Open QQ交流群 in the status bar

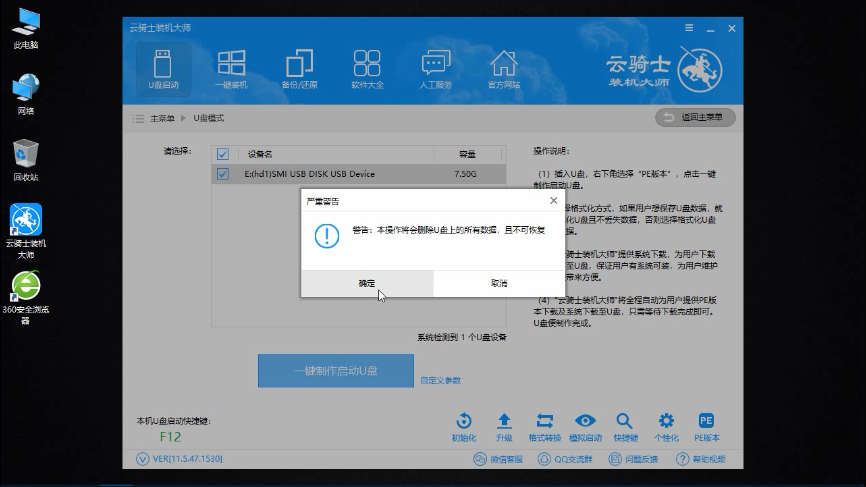(565, 459)
